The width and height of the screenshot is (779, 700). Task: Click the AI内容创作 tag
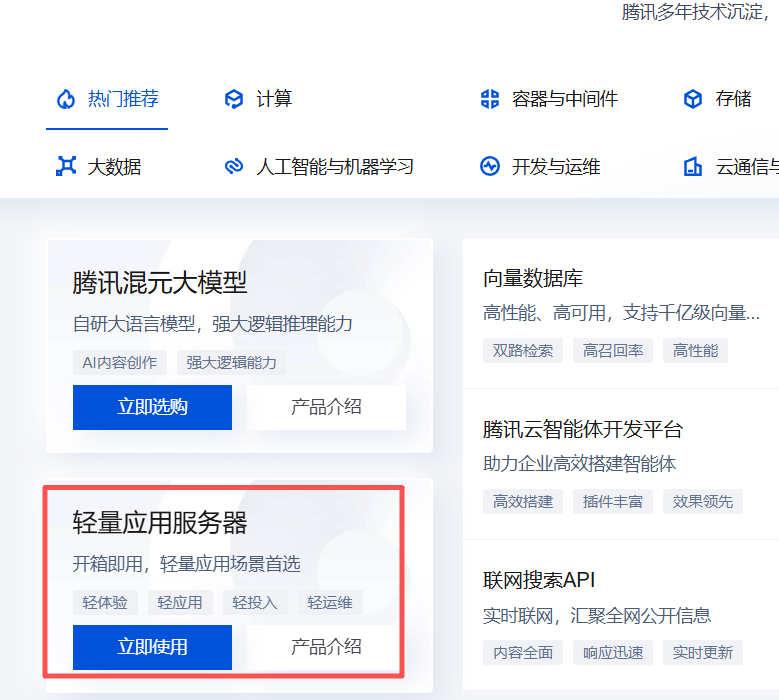click(120, 363)
